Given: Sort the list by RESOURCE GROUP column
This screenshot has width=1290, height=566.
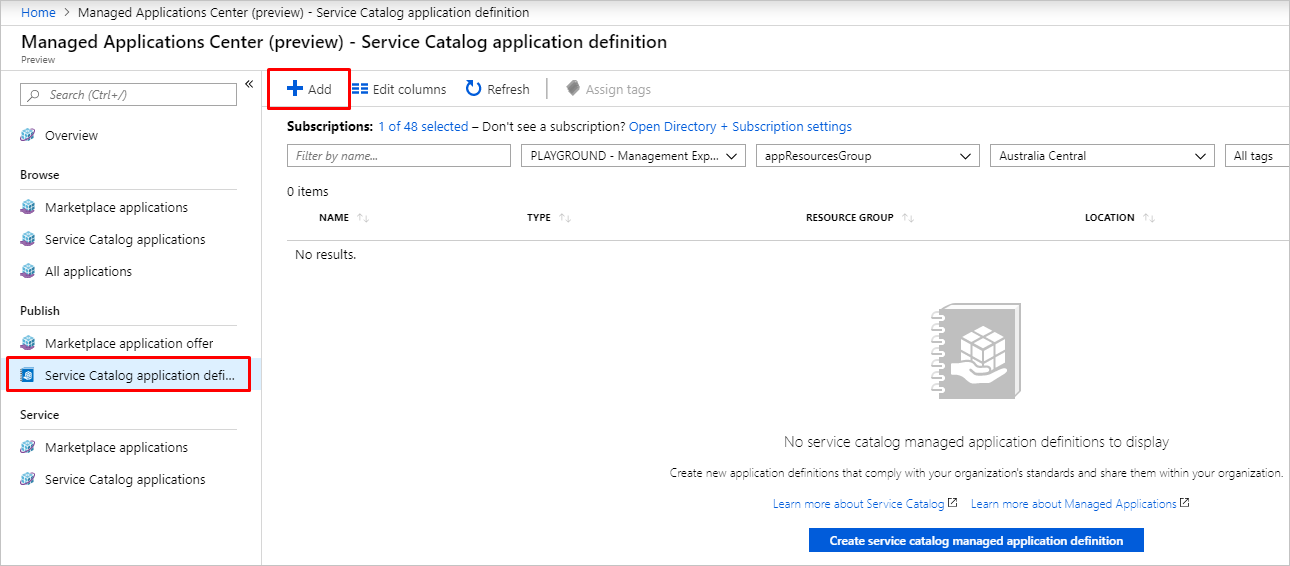Looking at the screenshot, I should [x=850, y=217].
